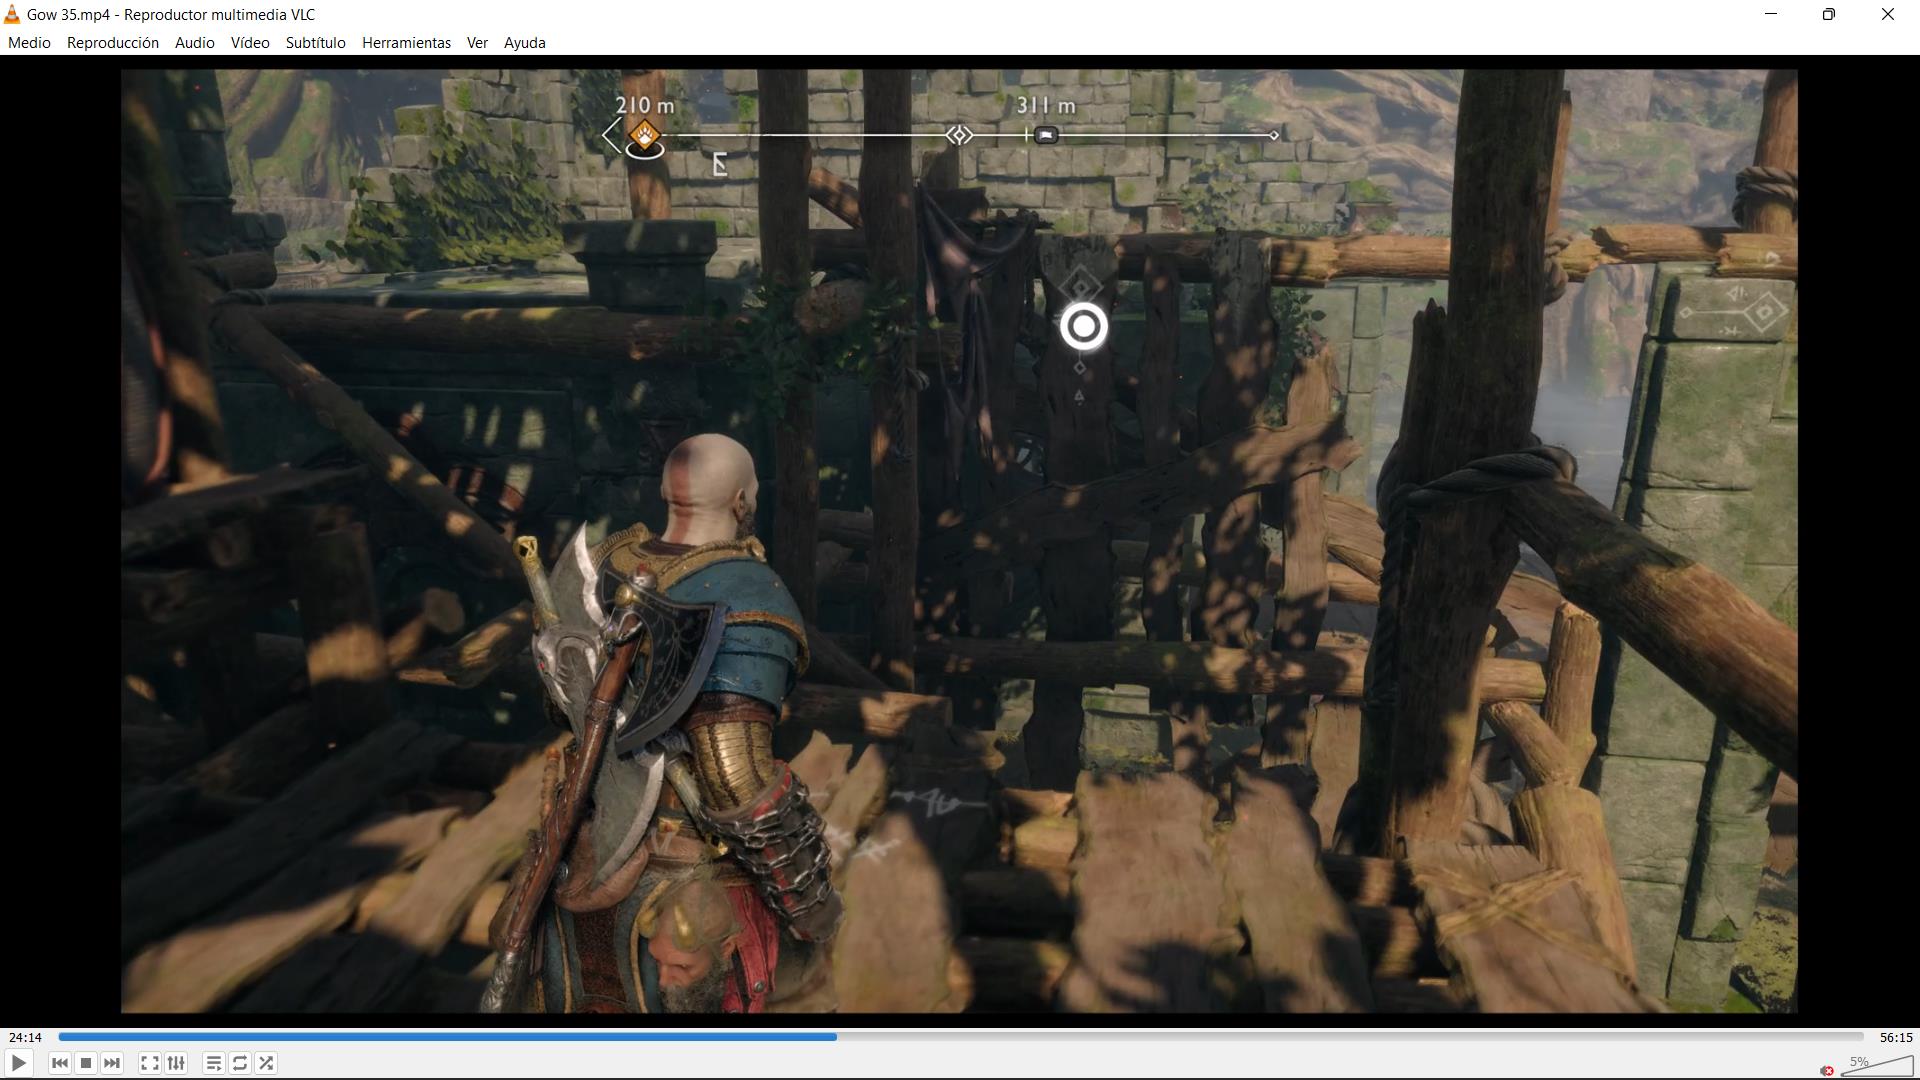
Task: Toggle random shuffle playback
Action: coord(266,1063)
